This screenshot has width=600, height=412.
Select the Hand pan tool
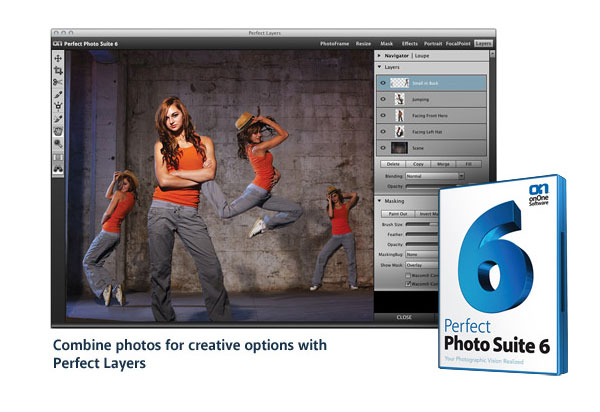coord(58,131)
